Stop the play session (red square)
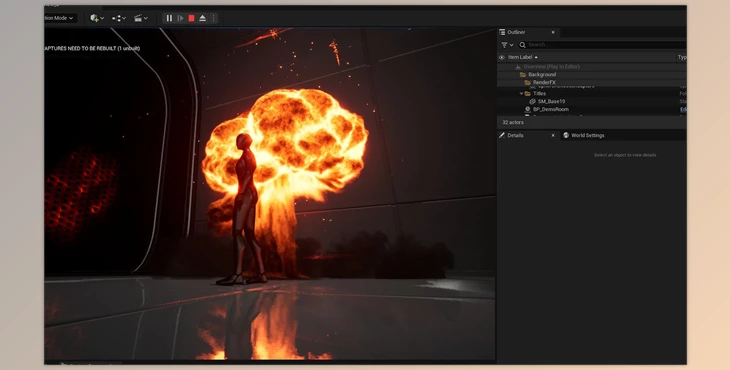 coord(191,18)
